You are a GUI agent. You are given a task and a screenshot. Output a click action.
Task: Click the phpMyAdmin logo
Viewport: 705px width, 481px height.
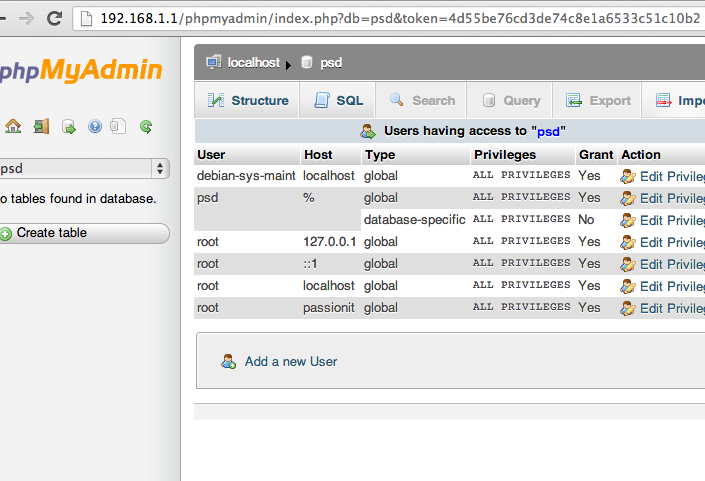[x=81, y=71]
